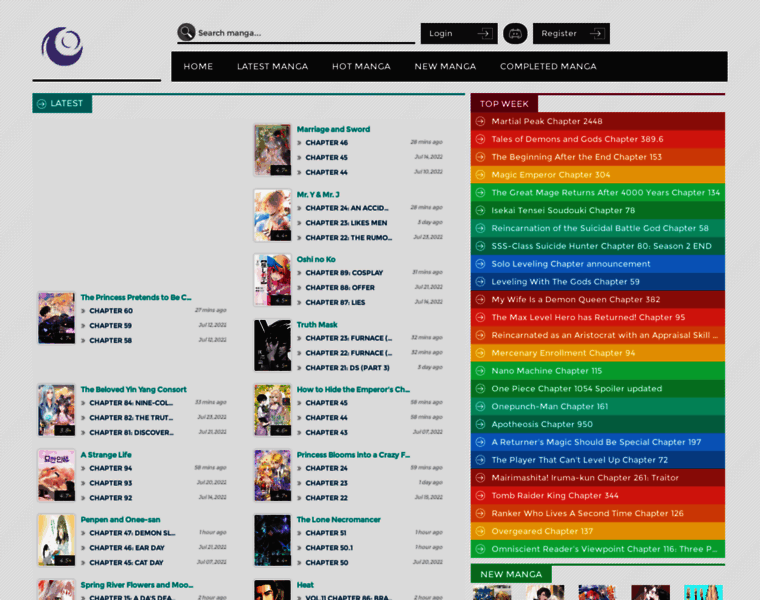Click arrow icon beside Overgeared Chapter 137
This screenshot has height=600, width=760.
click(x=480, y=531)
